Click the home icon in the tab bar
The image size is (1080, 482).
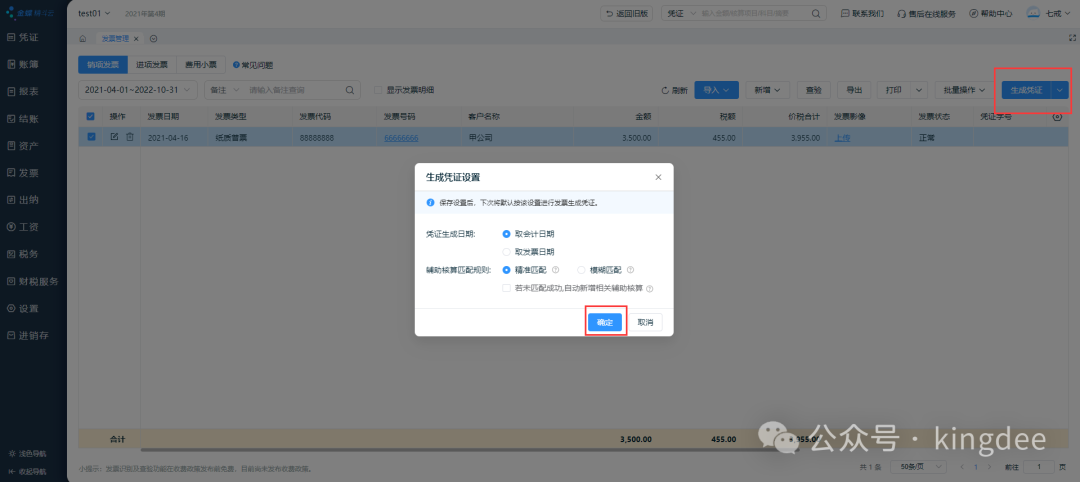tap(82, 38)
